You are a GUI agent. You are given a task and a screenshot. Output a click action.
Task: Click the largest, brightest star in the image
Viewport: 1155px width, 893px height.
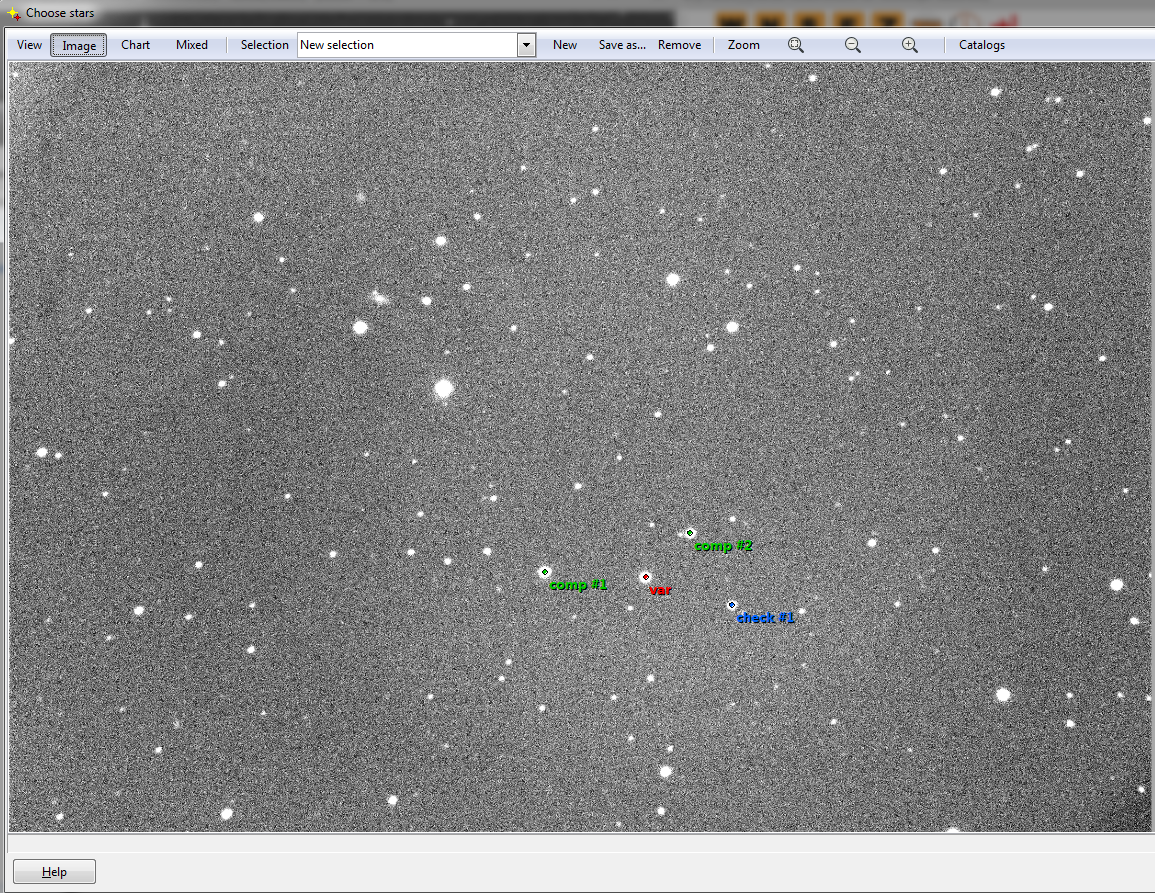click(x=444, y=388)
